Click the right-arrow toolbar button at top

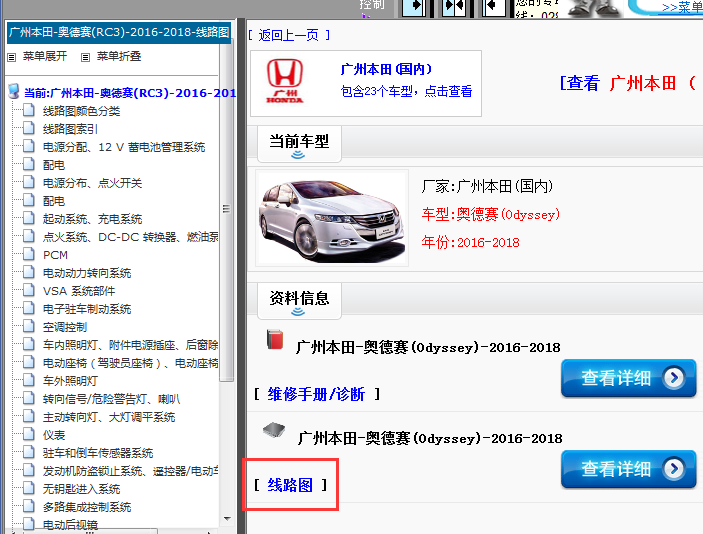(x=414, y=7)
